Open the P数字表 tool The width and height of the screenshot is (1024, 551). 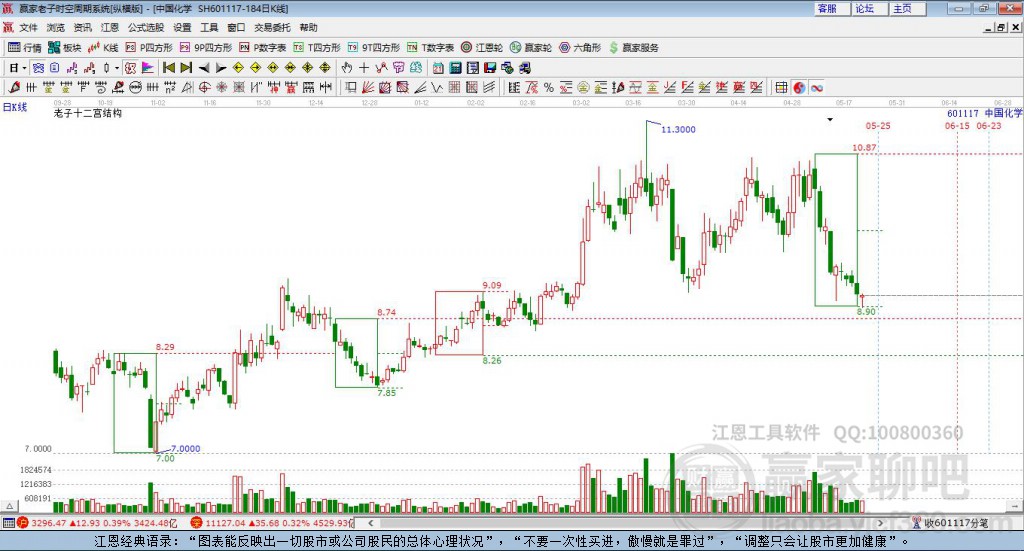pyautogui.click(x=263, y=48)
